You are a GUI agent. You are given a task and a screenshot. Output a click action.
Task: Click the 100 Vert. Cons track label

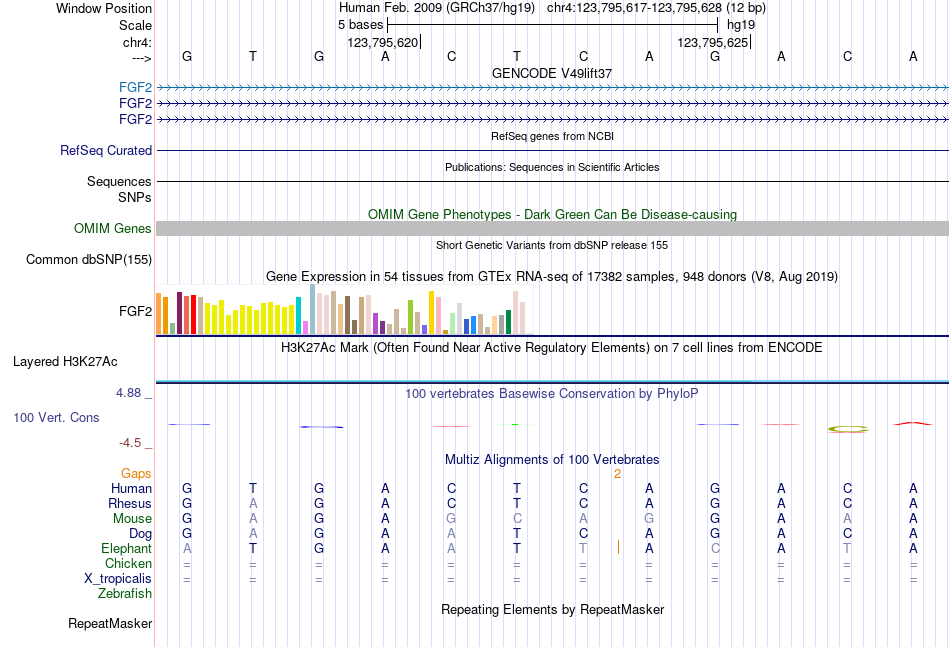(x=56, y=417)
